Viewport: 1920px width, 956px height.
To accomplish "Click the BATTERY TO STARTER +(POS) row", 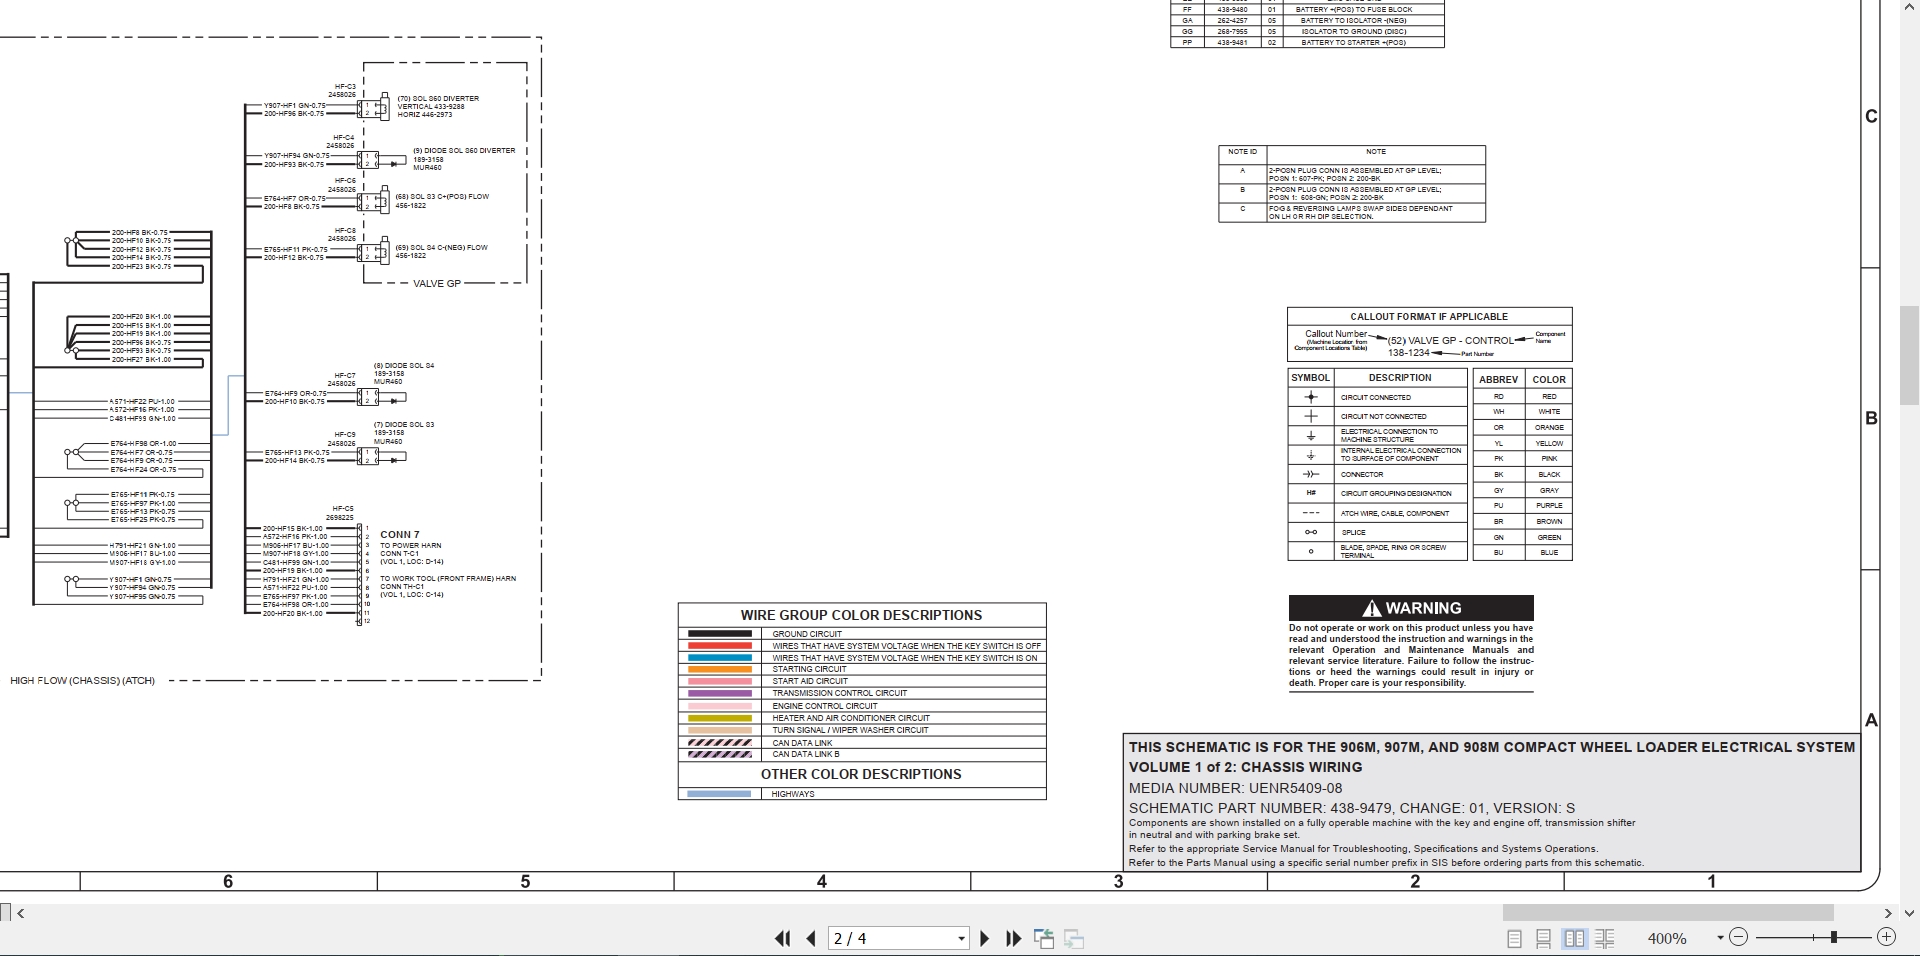I will [1307, 43].
